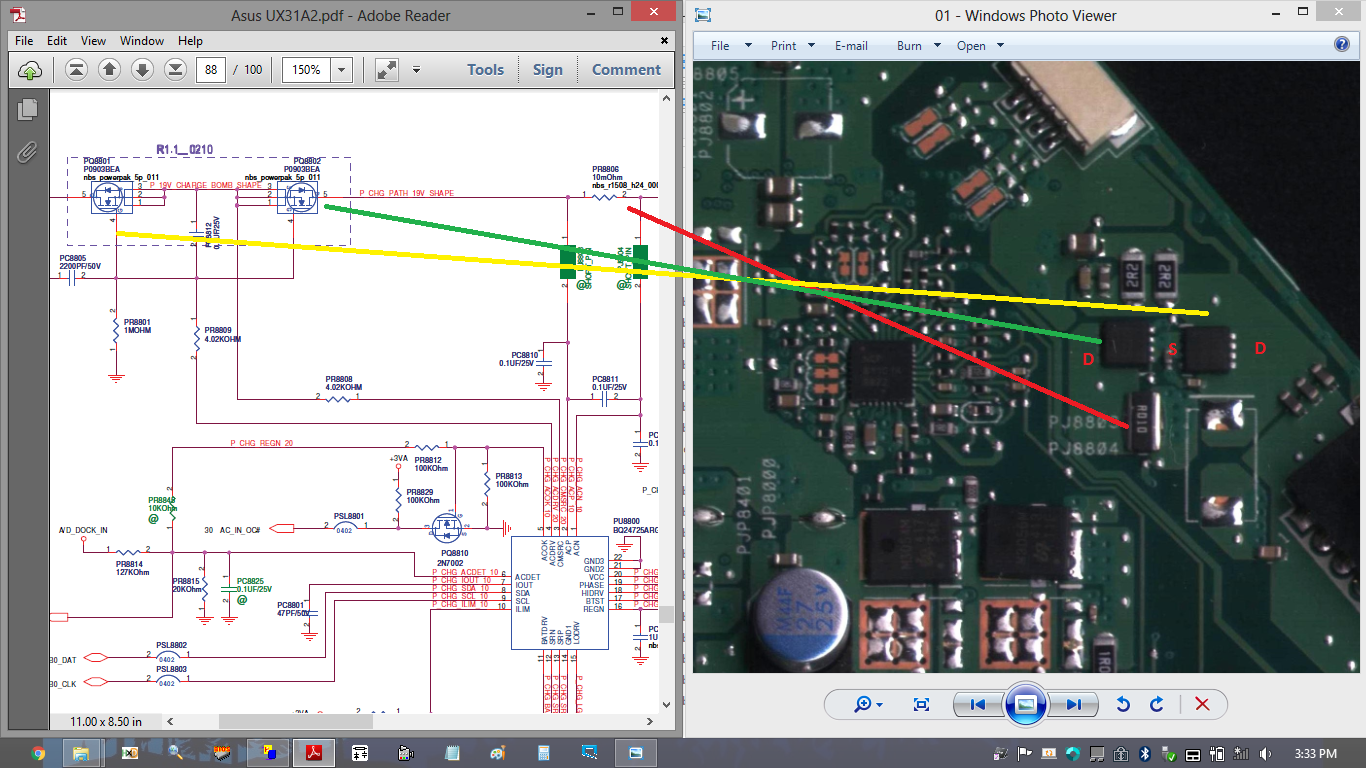The height and width of the screenshot is (768, 1366).
Task: Click the '11.00 x 8.50 in' page size label
Action: [106, 721]
